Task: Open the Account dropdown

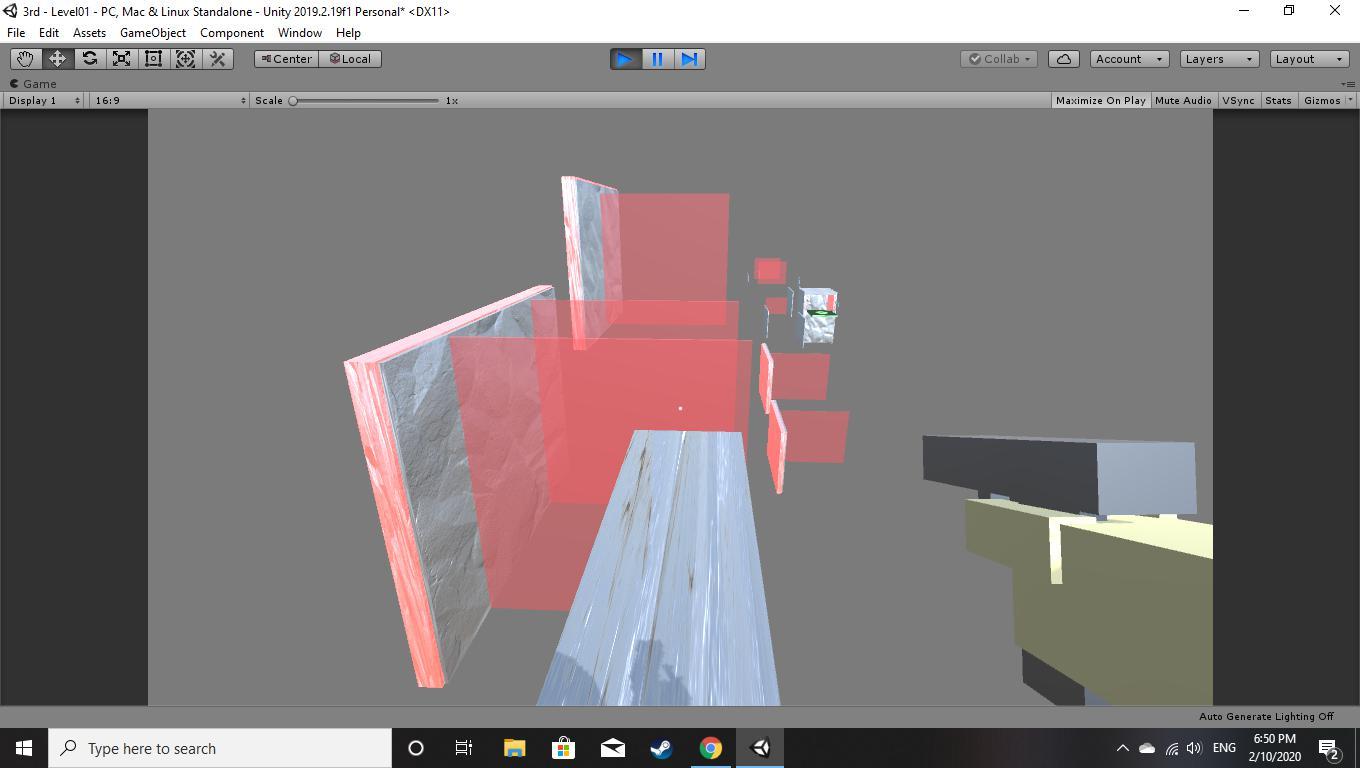Action: (x=1129, y=59)
